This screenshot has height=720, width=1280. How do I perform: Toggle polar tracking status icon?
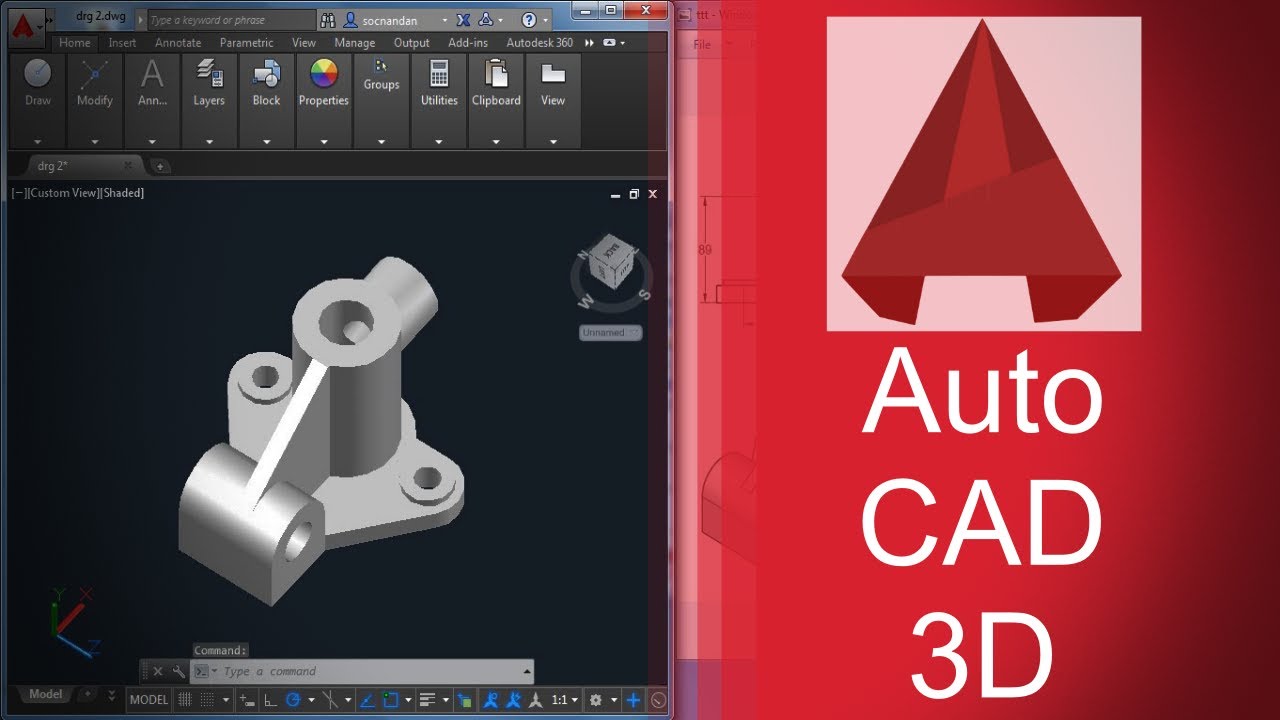coord(293,700)
